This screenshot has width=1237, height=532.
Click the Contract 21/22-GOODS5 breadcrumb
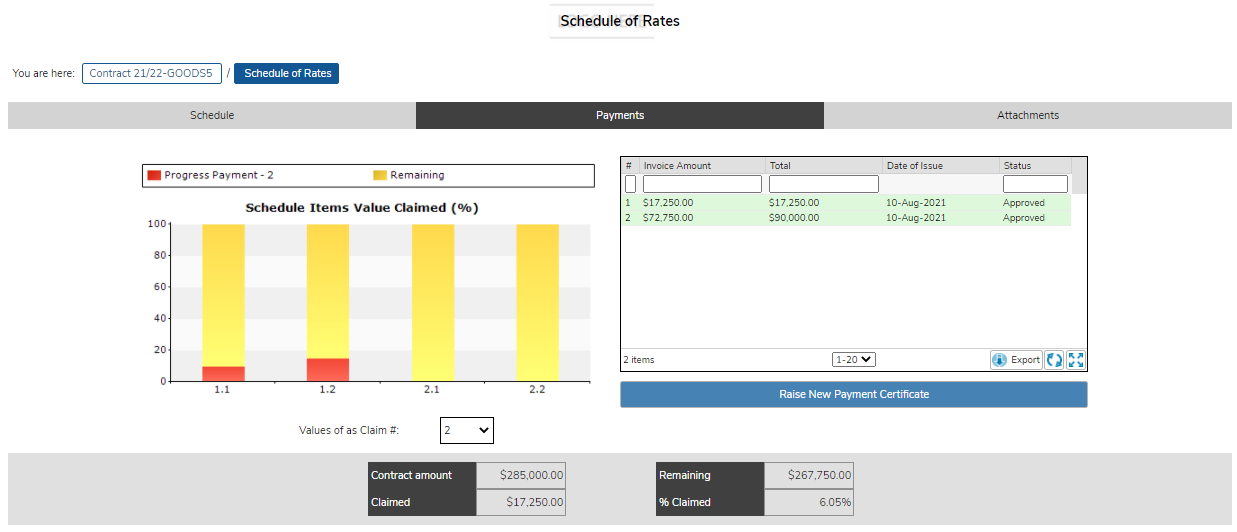coord(152,73)
